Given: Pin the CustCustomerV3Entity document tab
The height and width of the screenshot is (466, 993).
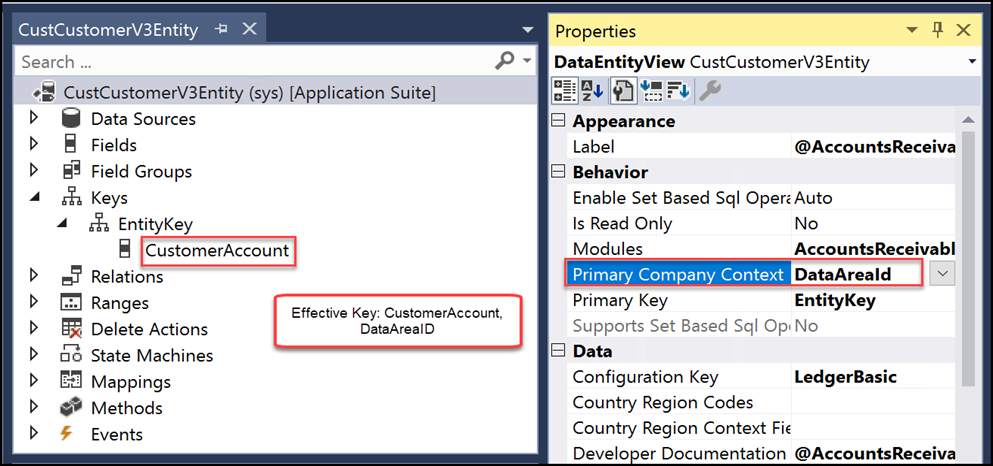Looking at the screenshot, I should 222,29.
